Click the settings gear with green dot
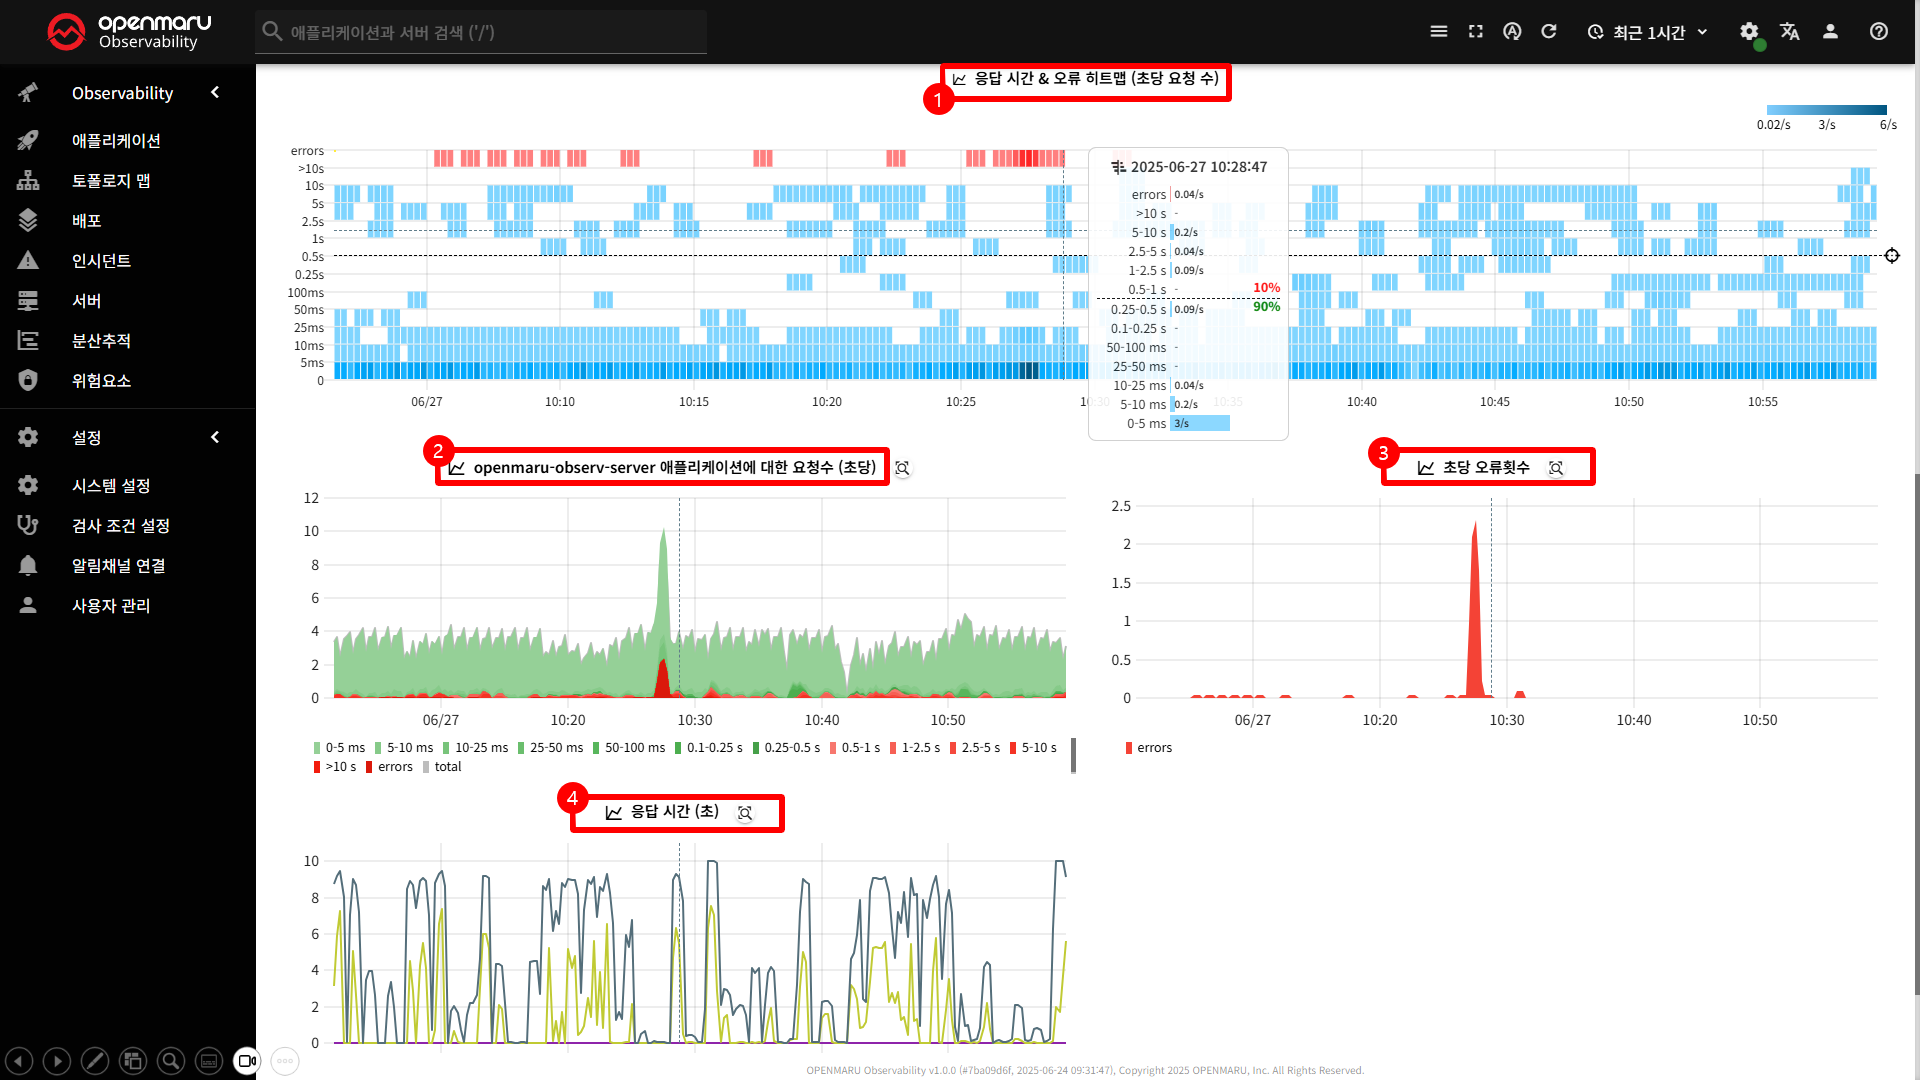 click(1749, 32)
